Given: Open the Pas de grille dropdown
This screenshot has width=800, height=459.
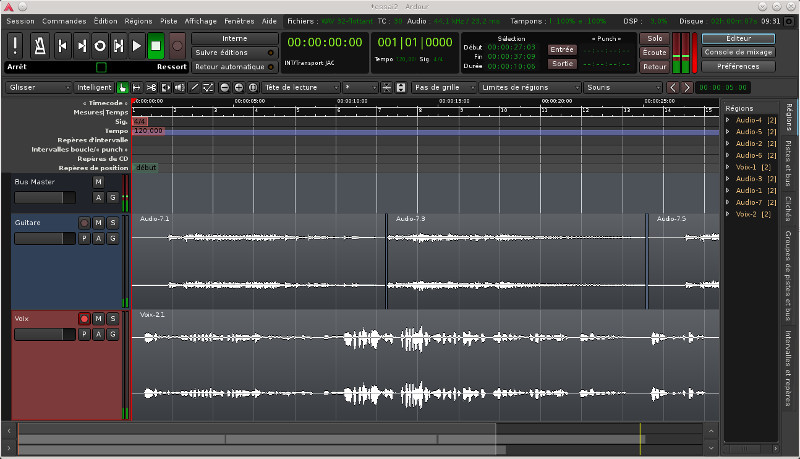Looking at the screenshot, I should pos(441,88).
